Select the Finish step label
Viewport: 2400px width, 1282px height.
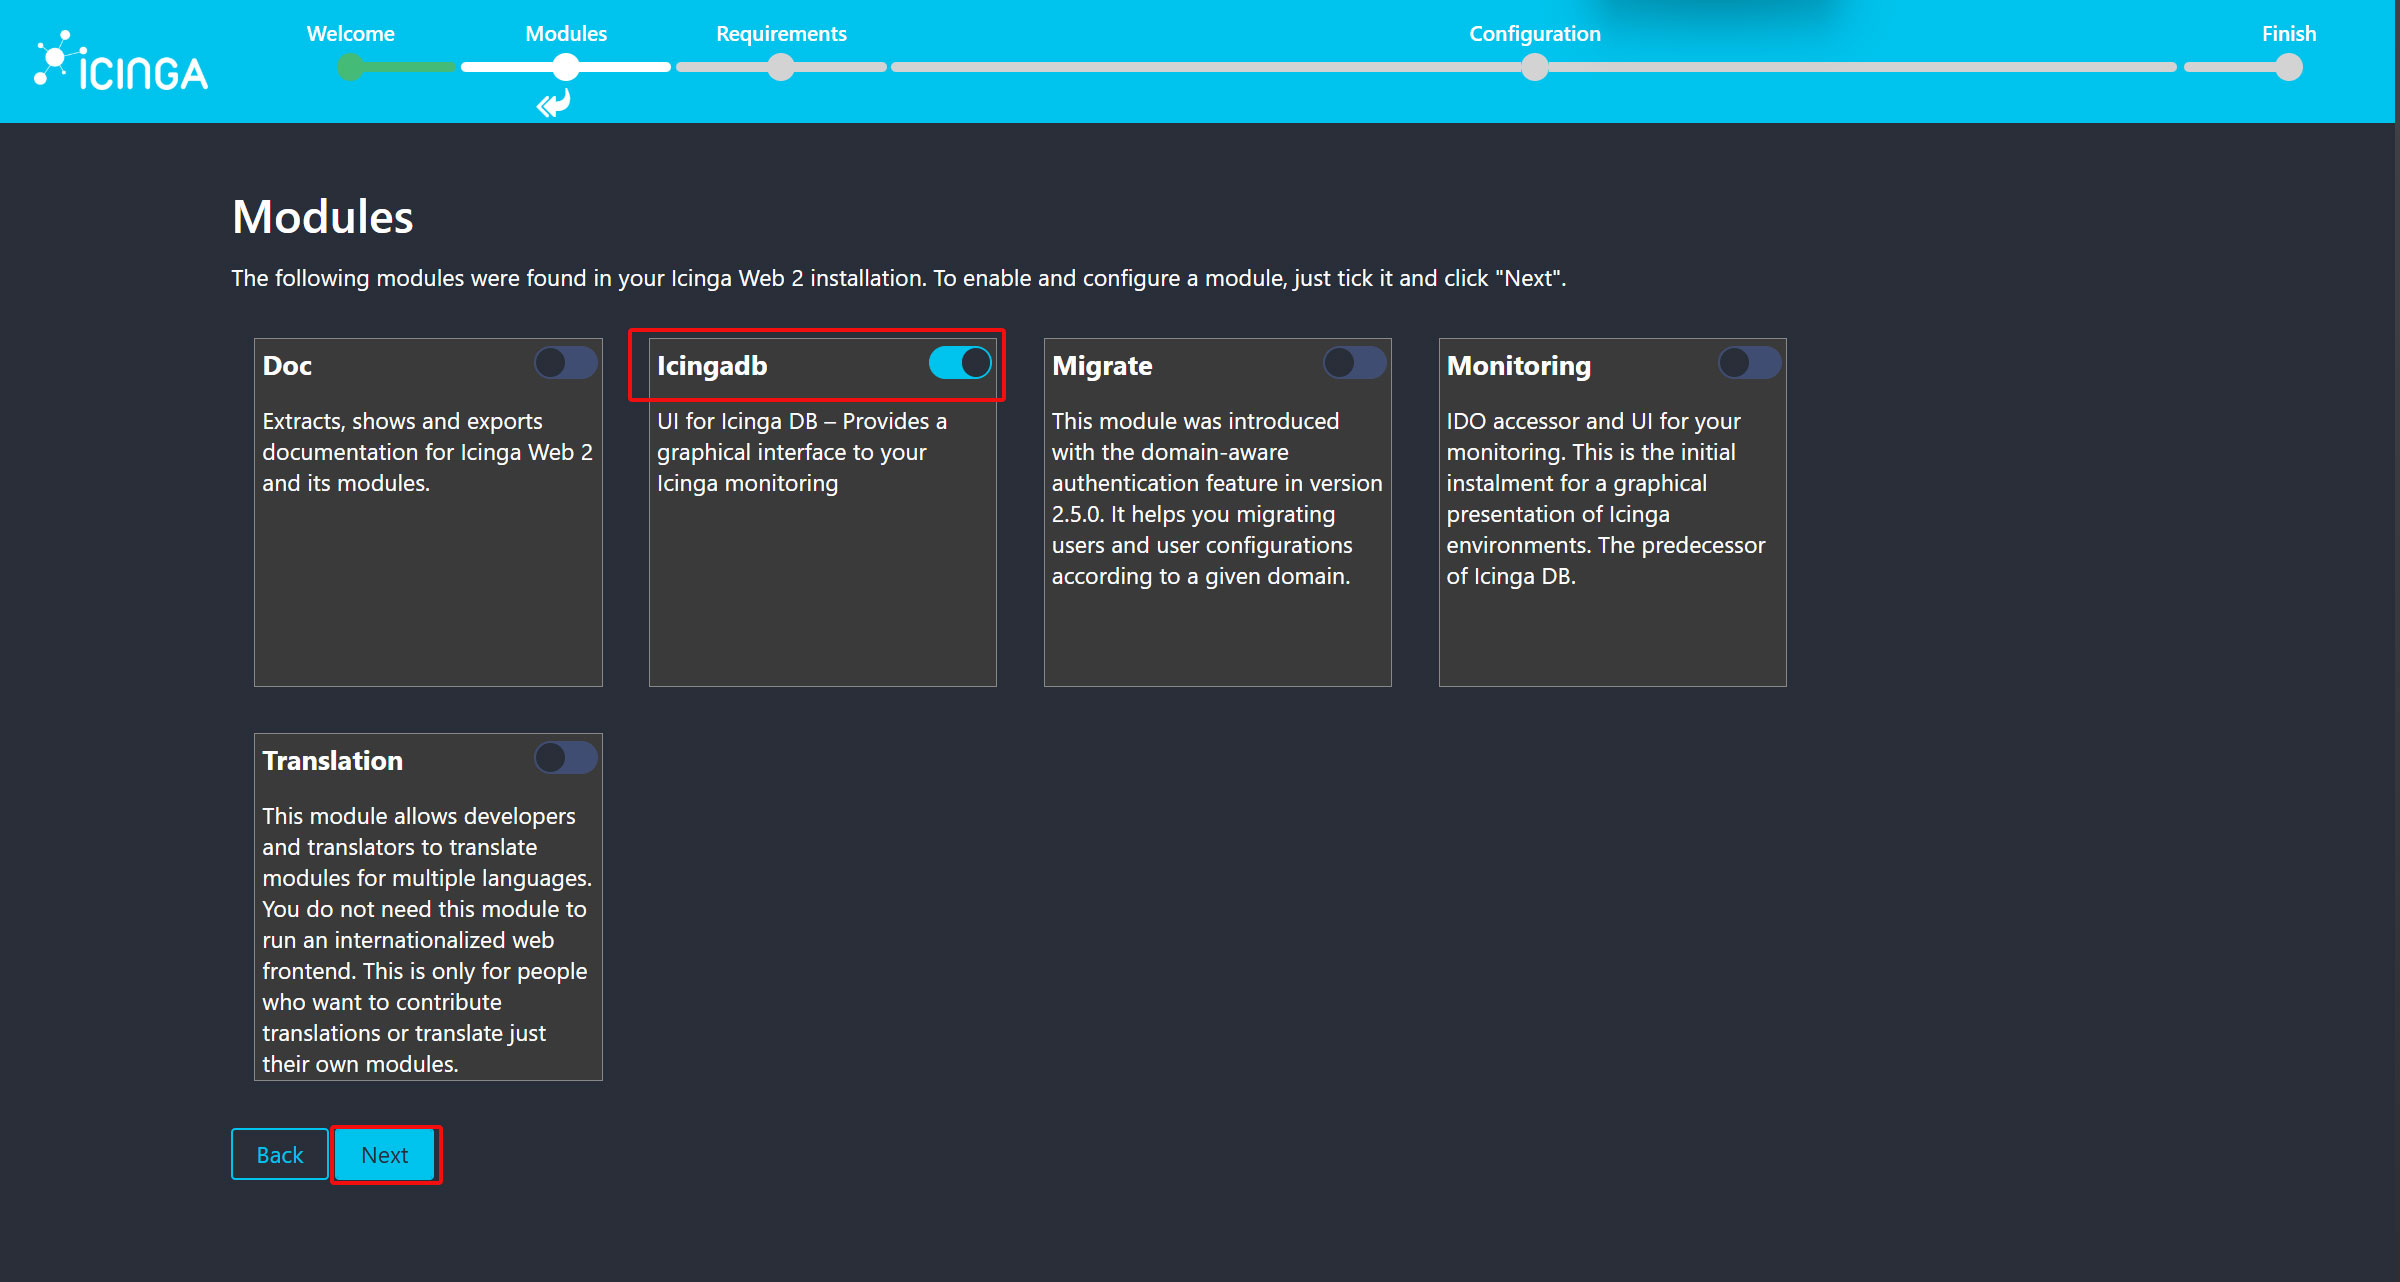pos(2289,34)
